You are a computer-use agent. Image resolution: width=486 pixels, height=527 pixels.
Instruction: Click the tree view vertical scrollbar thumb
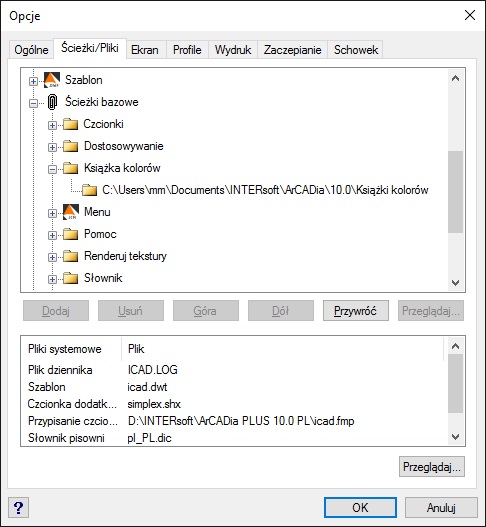(x=455, y=192)
